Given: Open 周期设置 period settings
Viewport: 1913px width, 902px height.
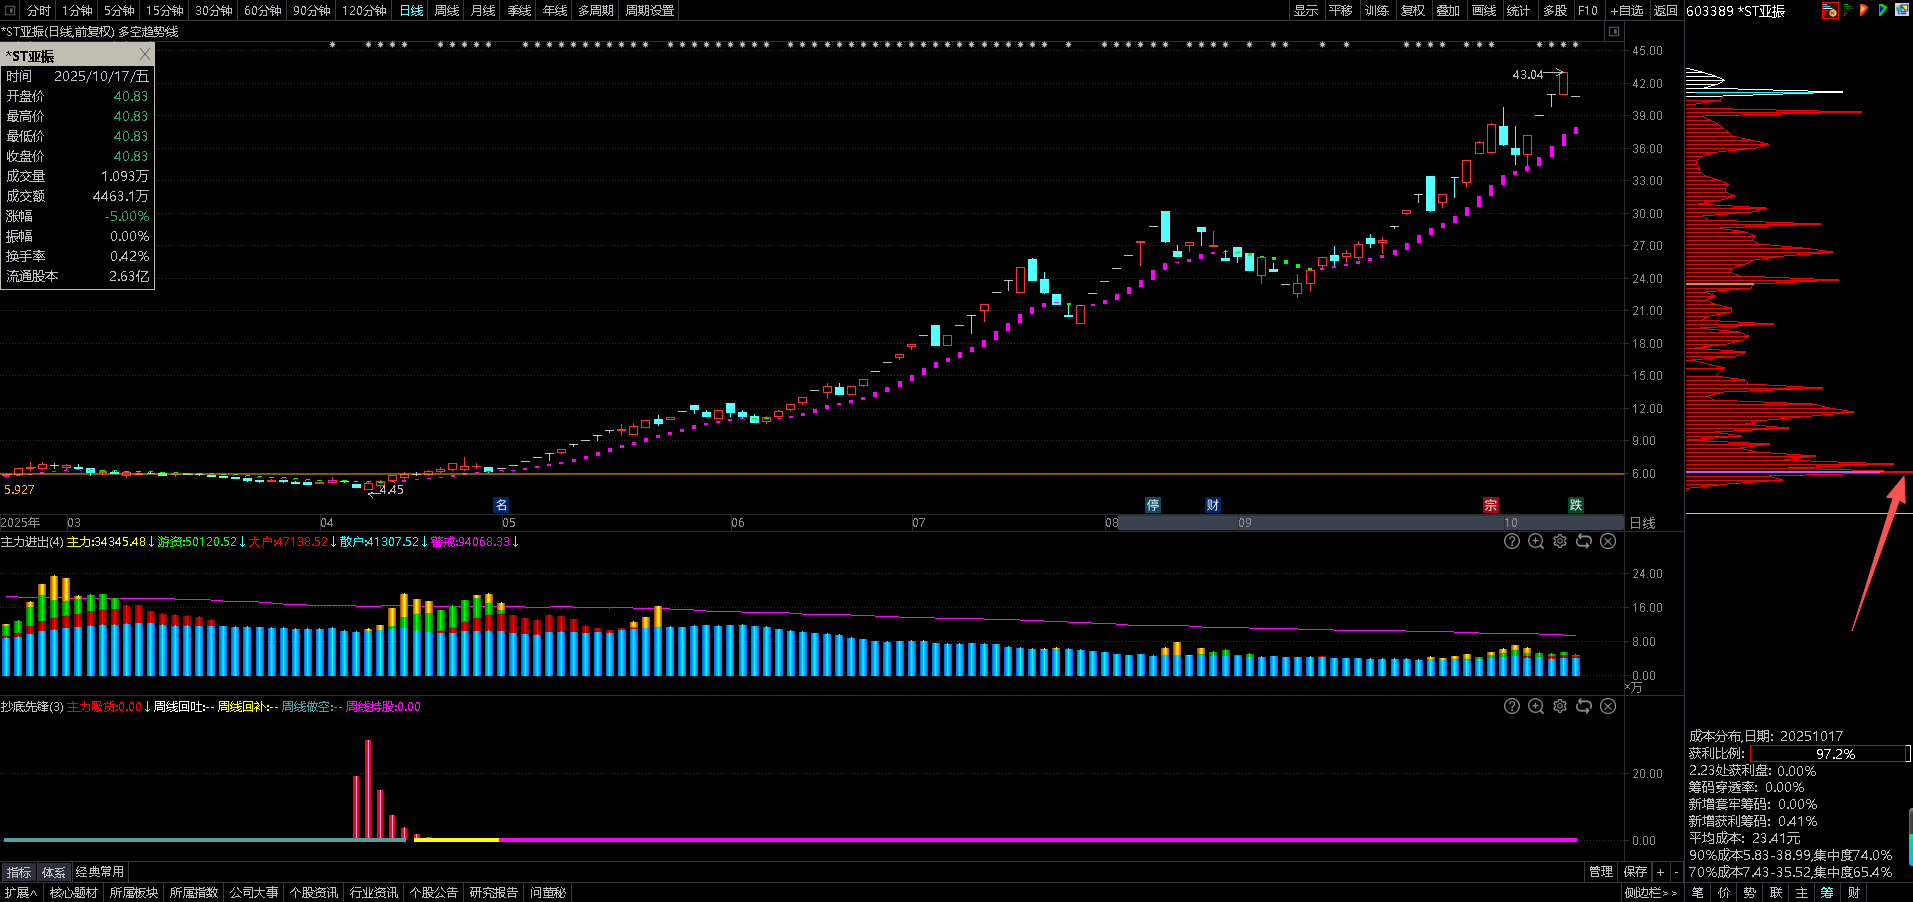Looking at the screenshot, I should coord(649,10).
